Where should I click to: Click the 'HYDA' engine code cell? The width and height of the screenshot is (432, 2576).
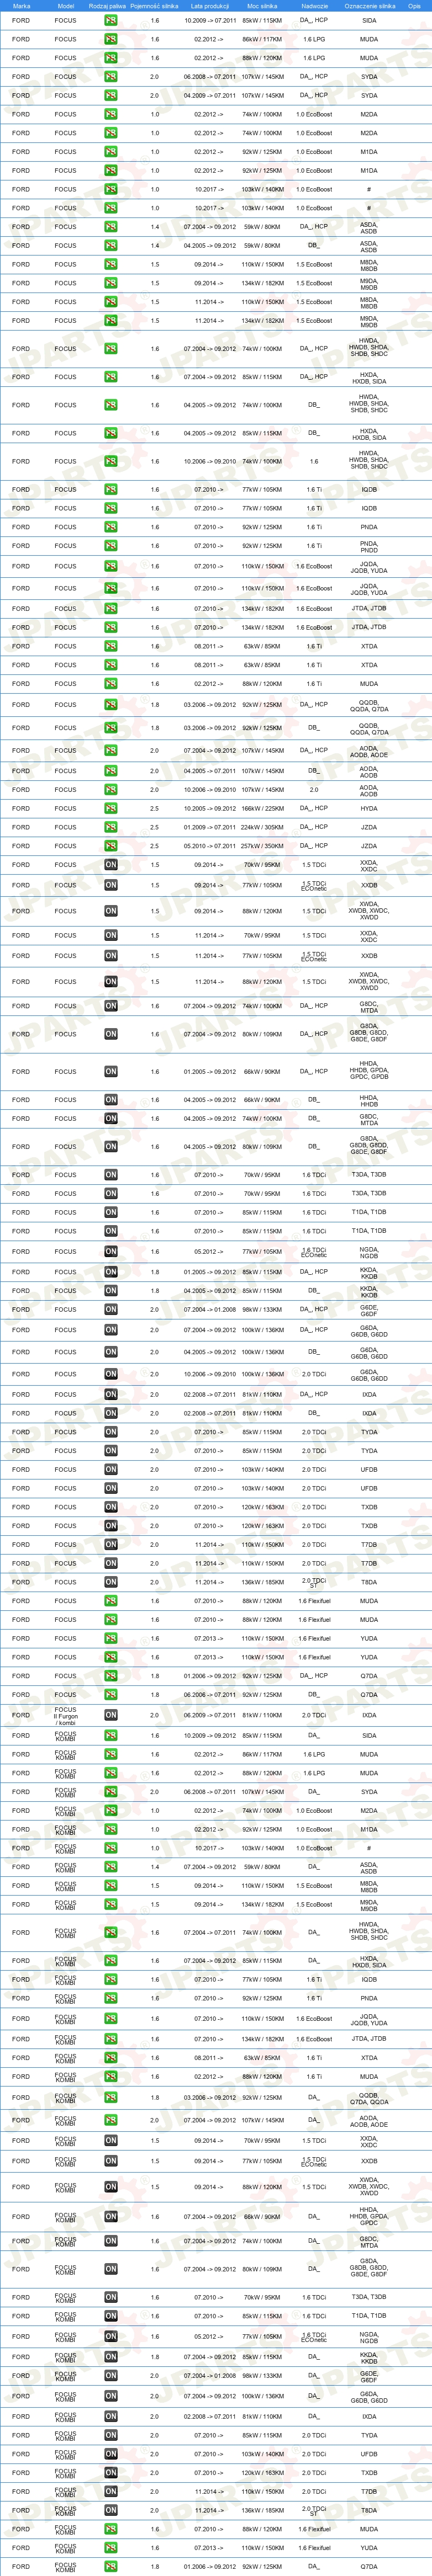click(x=369, y=808)
